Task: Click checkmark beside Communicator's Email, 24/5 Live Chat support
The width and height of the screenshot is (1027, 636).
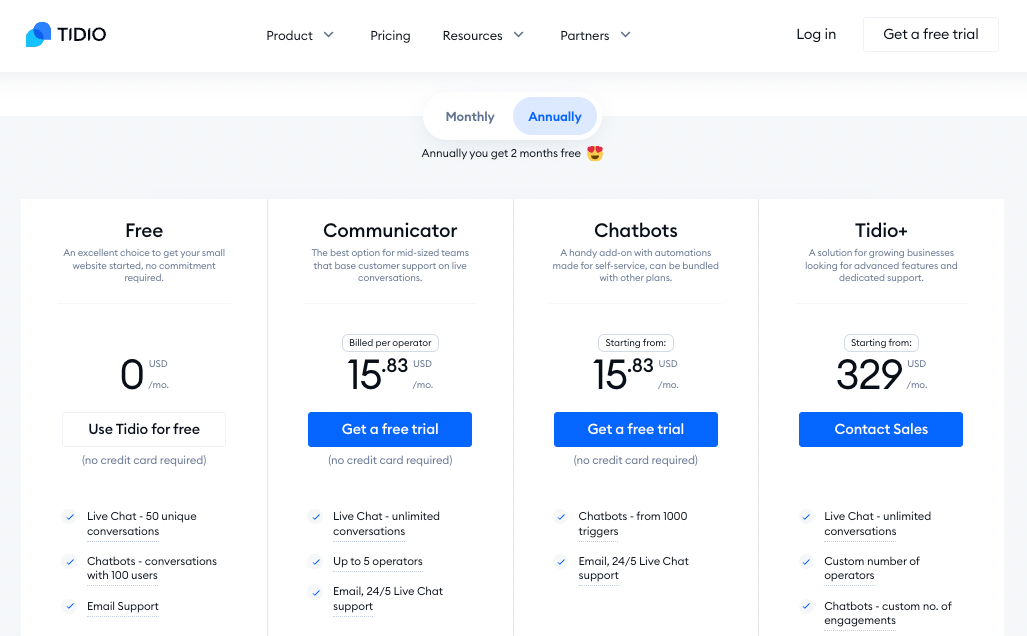Action: point(316,591)
